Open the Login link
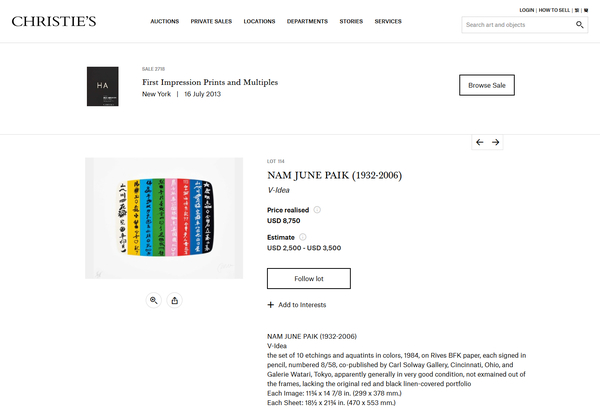The width and height of the screenshot is (600, 409). point(527,9)
